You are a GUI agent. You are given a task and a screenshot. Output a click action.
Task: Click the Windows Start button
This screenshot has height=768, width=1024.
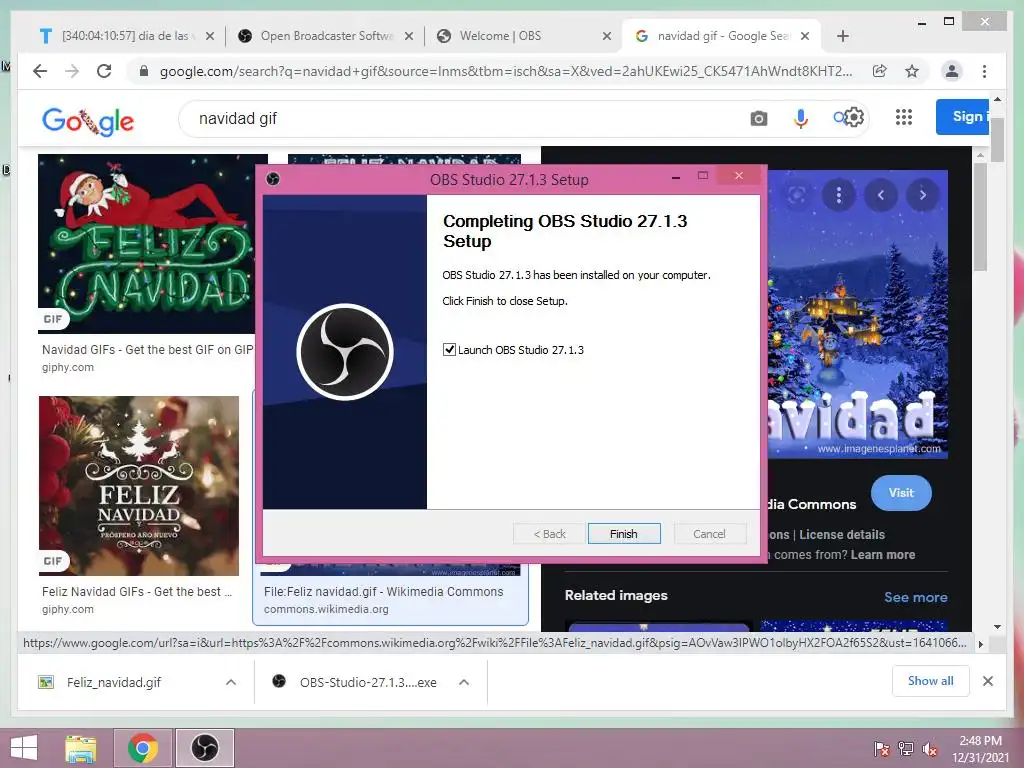tap(24, 748)
